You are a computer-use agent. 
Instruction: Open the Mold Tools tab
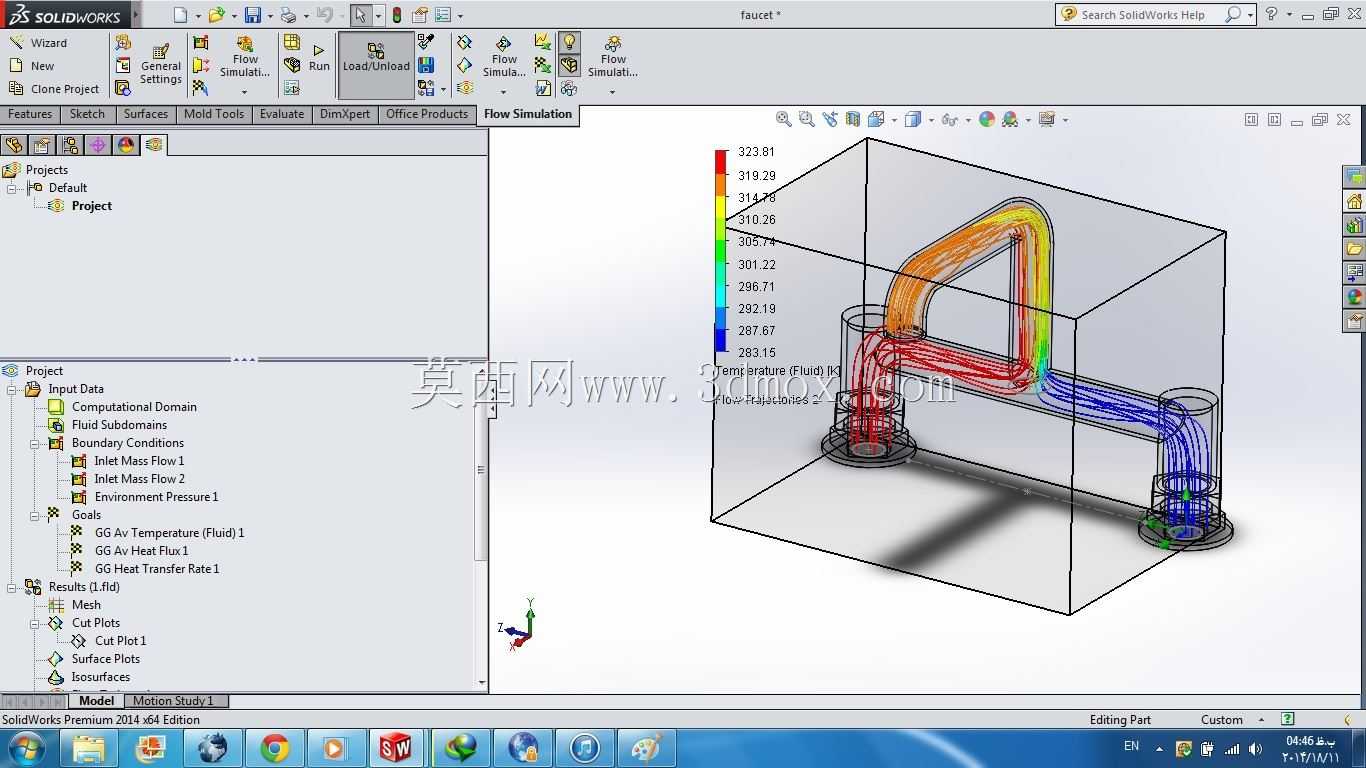click(214, 114)
